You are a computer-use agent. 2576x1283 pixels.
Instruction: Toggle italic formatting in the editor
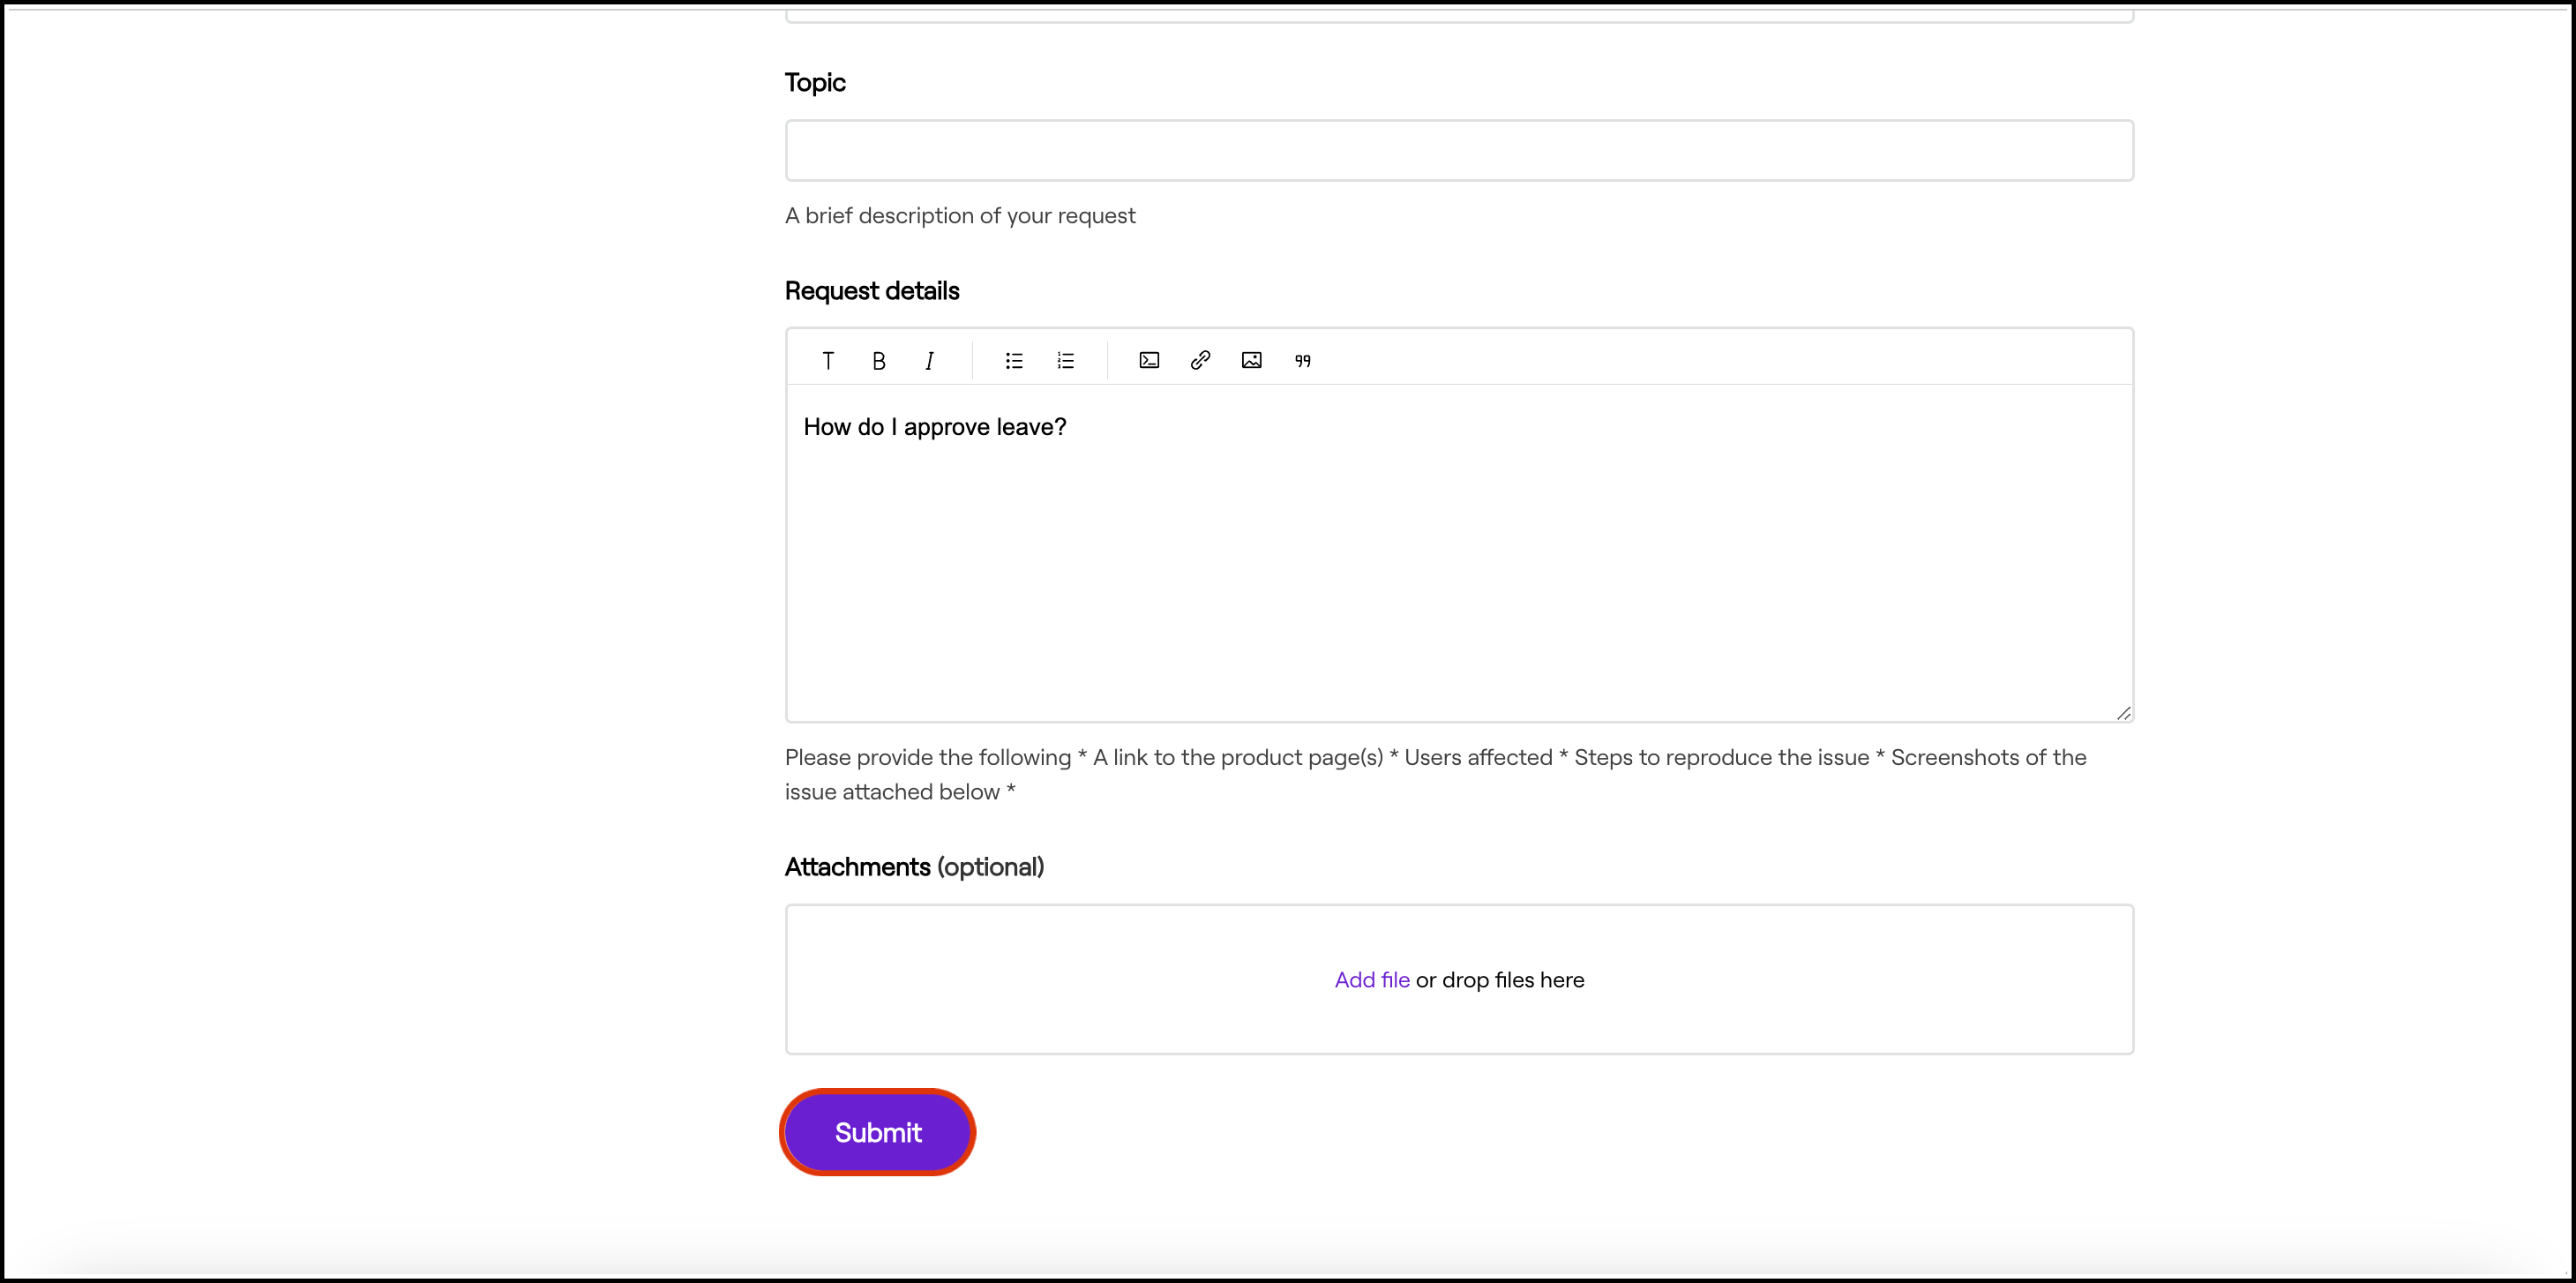929,361
